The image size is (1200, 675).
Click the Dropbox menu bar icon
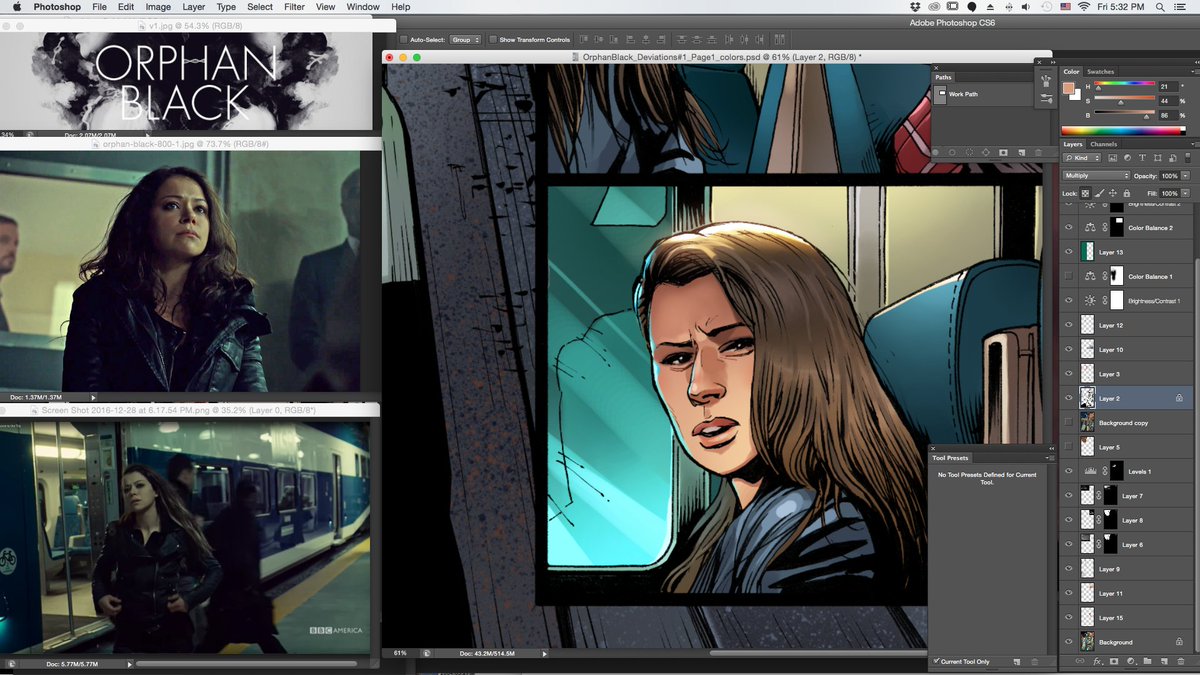point(915,7)
